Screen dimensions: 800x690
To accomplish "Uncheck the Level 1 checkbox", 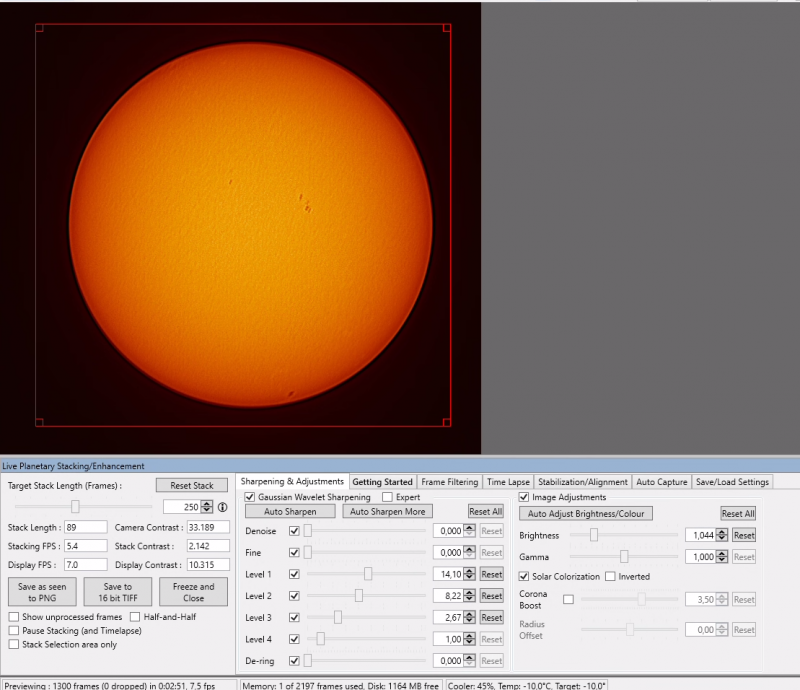I will 294,574.
